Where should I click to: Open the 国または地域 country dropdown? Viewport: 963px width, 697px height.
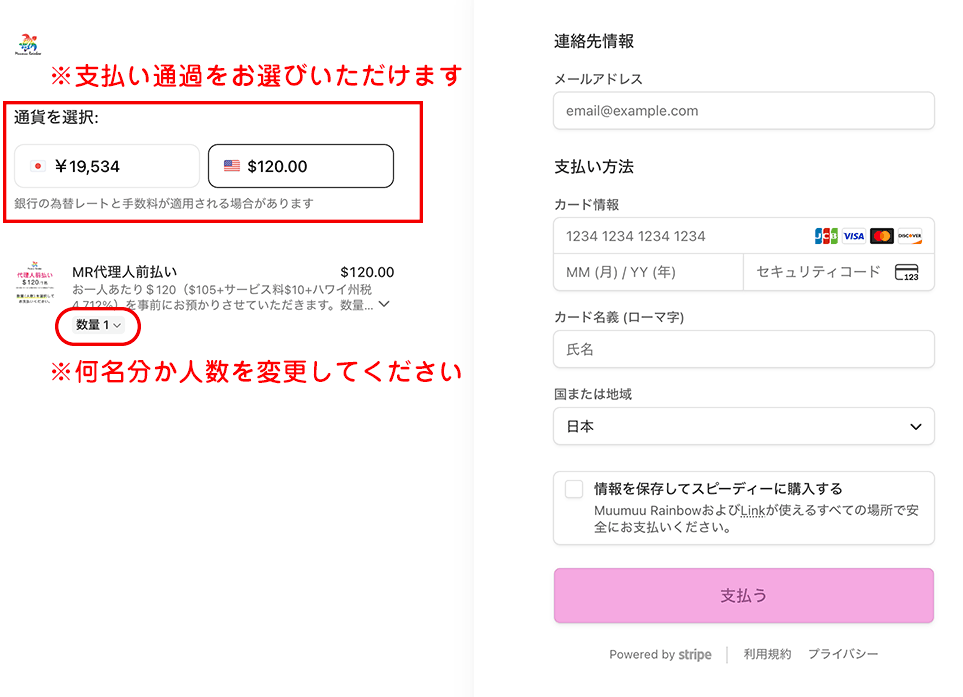(743, 426)
